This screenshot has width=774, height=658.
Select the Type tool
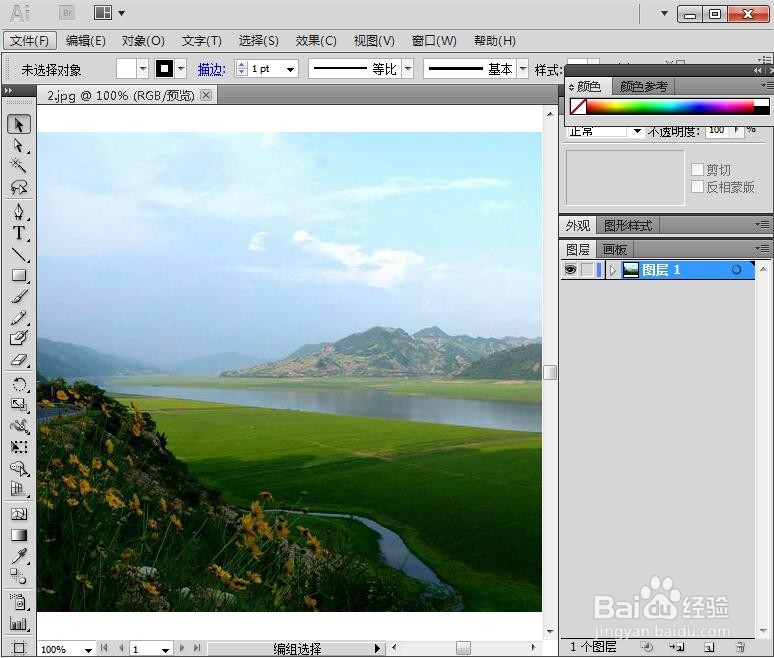19,233
